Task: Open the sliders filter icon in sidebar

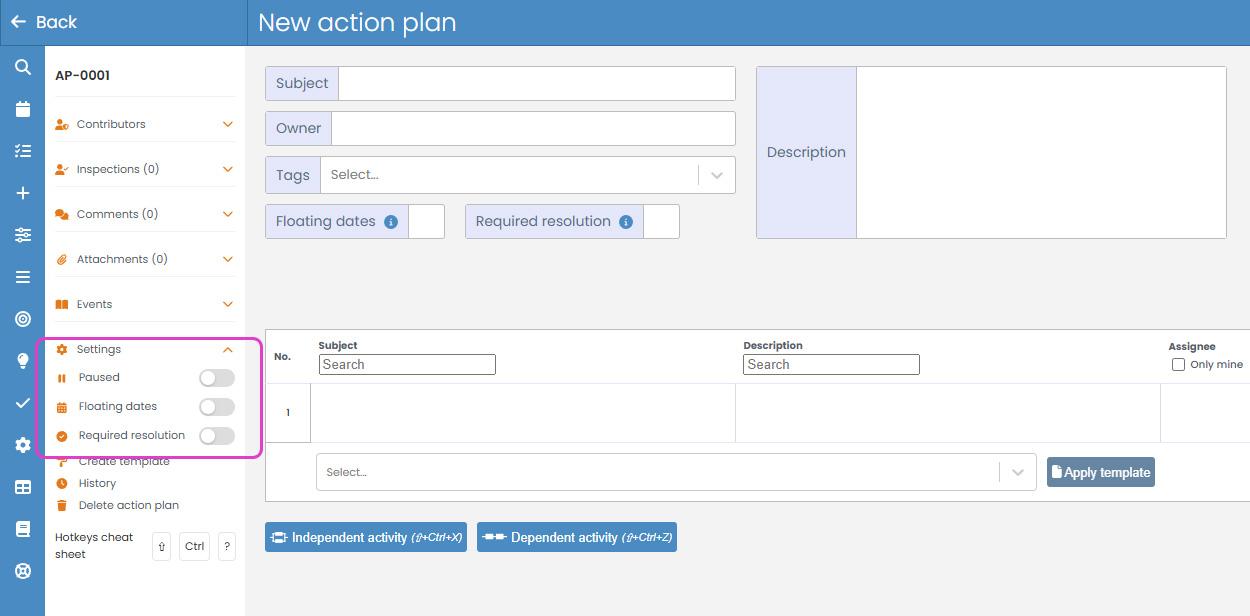Action: (x=22, y=235)
